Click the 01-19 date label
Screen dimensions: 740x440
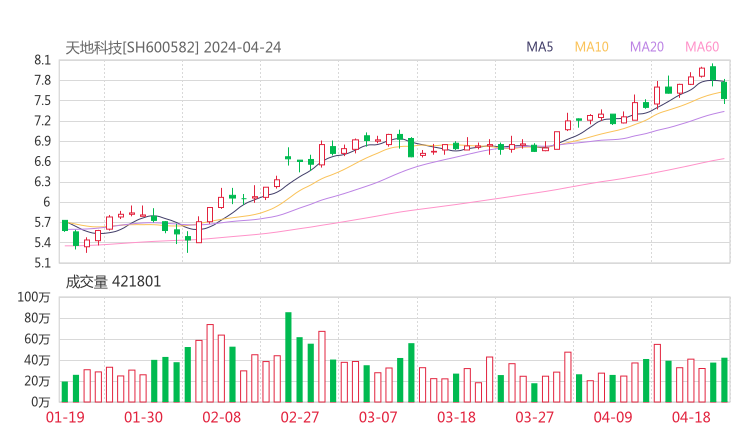point(65,417)
